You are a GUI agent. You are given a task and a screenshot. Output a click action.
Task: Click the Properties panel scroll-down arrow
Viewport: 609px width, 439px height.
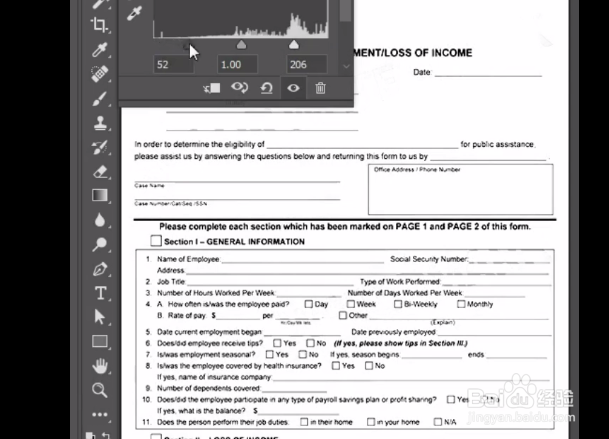346,66
